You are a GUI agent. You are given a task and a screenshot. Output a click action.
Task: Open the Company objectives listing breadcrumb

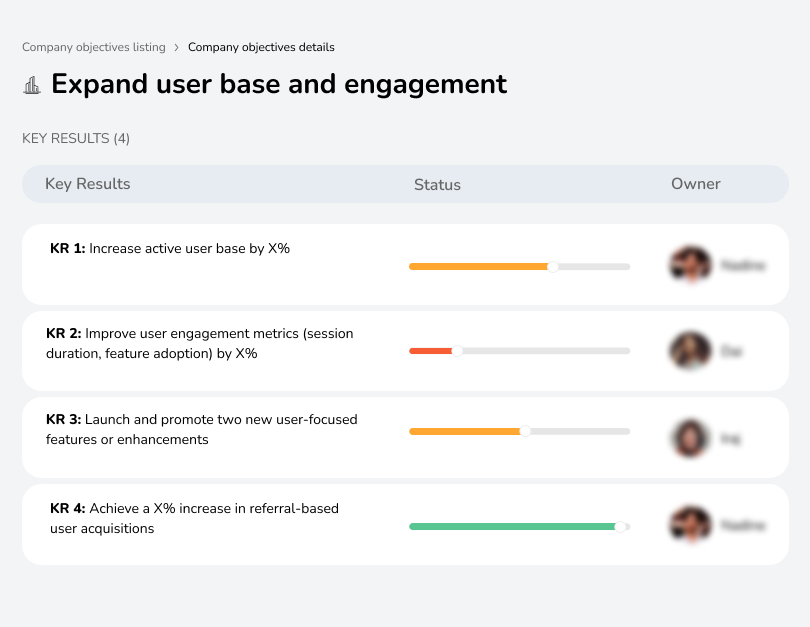coord(93,47)
